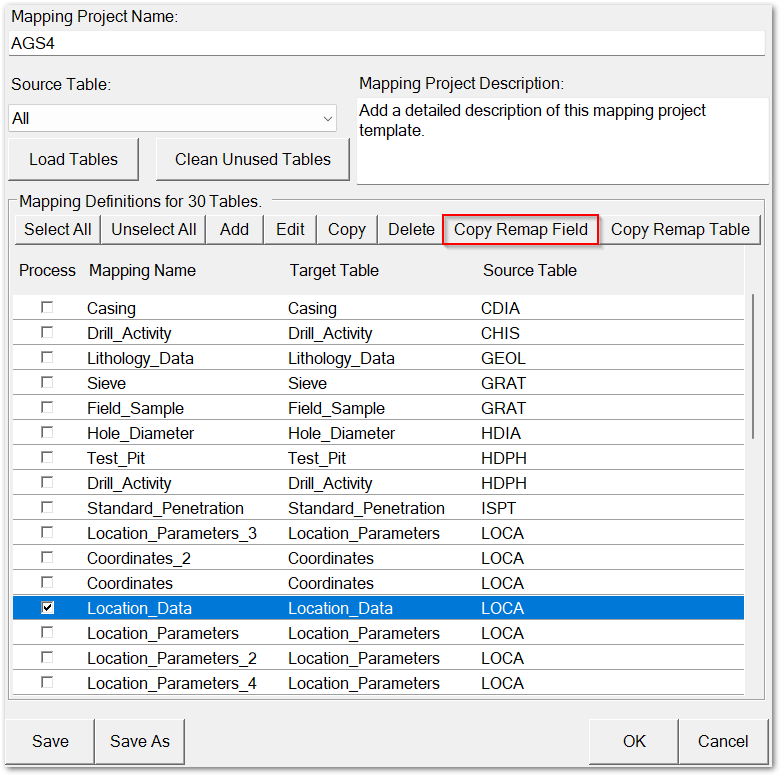This screenshot has height=776, width=781.
Task: Enable Process checkbox for Location_Parameters_3
Action: (x=47, y=532)
